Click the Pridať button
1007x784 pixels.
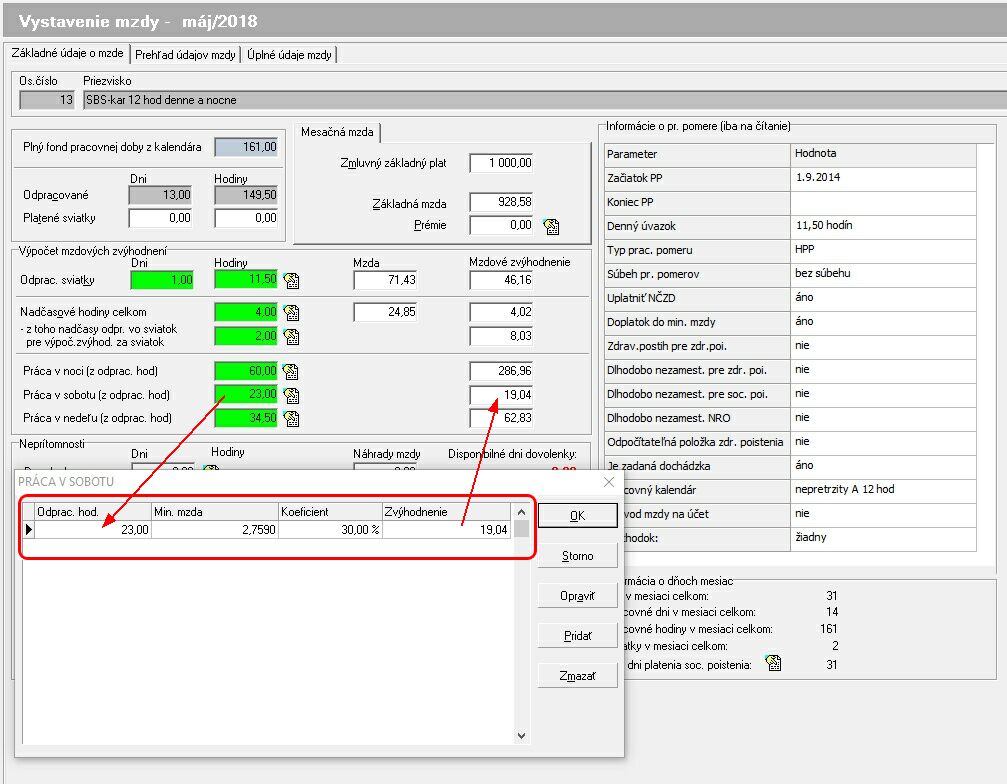577,636
